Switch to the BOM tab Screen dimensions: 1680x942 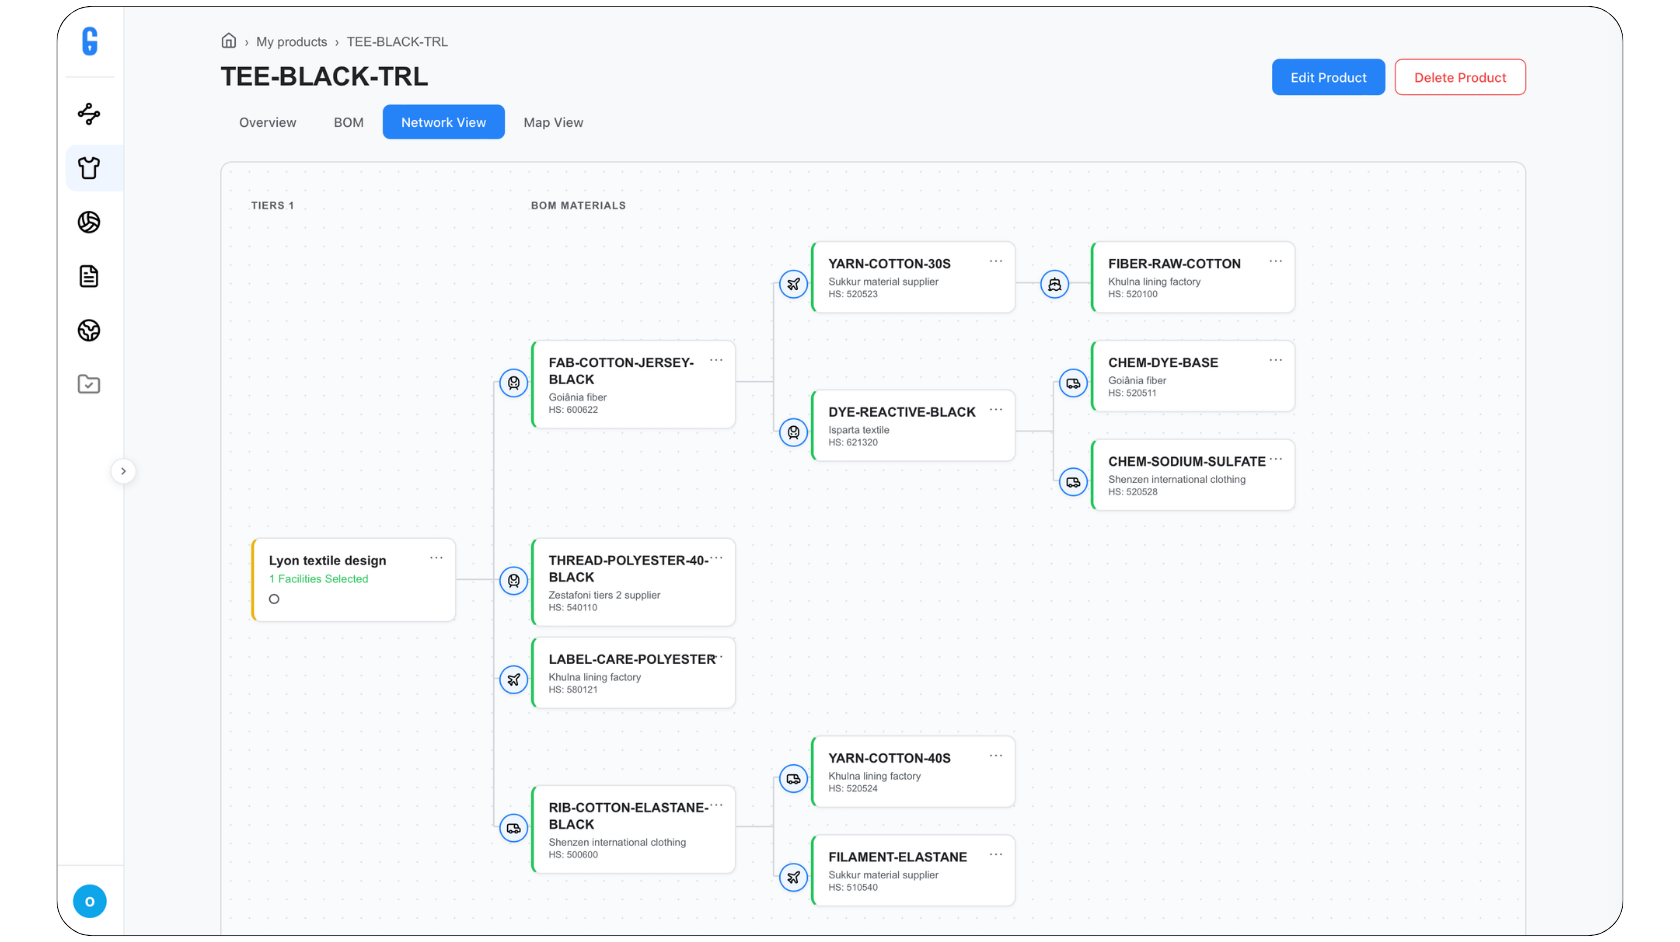348,122
